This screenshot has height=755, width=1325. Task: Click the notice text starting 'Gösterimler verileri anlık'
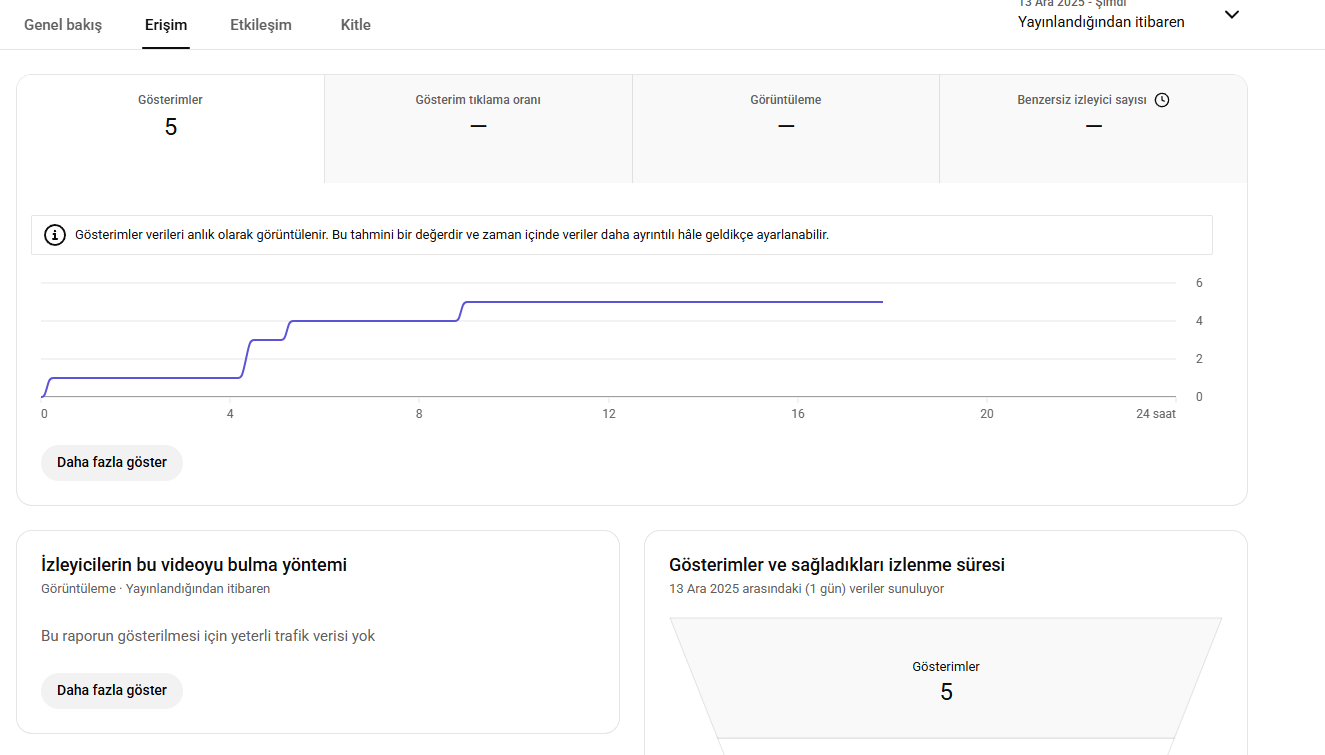[452, 236]
